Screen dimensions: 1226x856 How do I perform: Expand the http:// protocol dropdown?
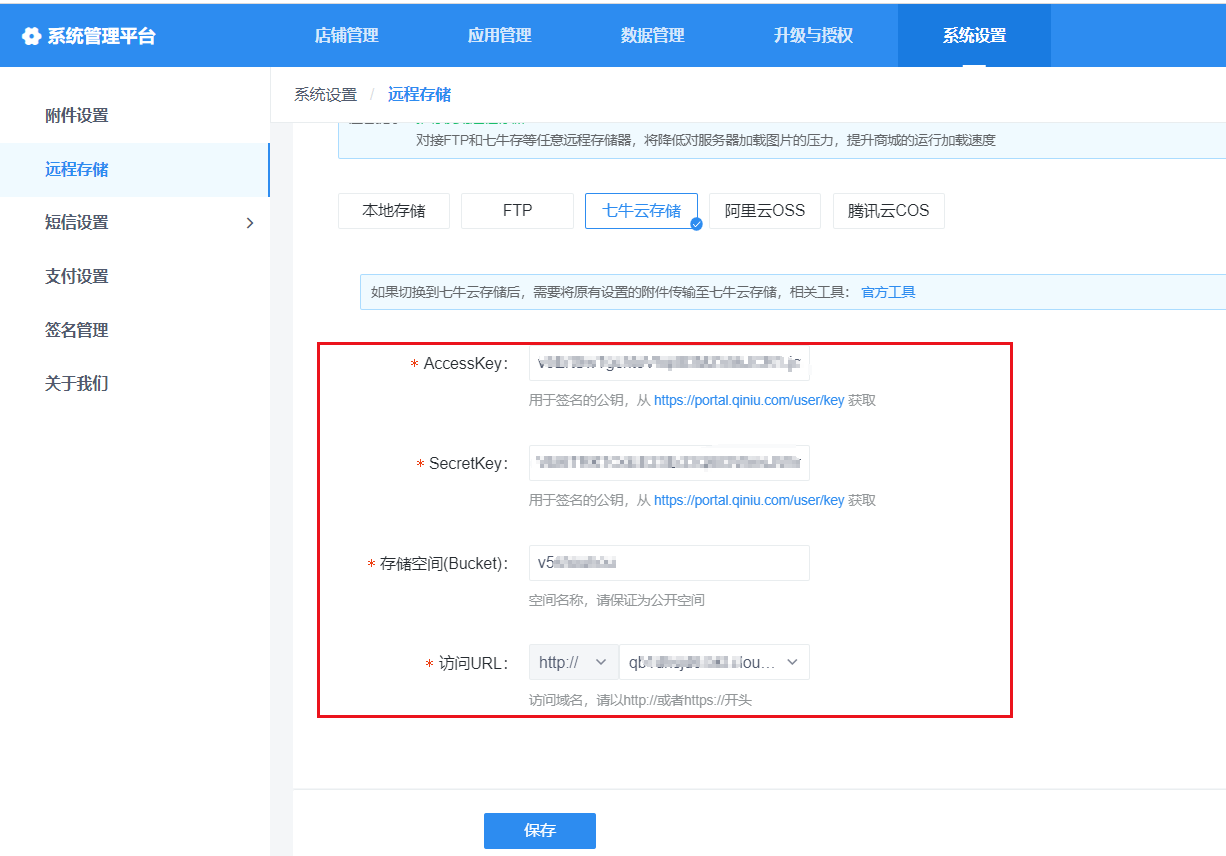[573, 662]
